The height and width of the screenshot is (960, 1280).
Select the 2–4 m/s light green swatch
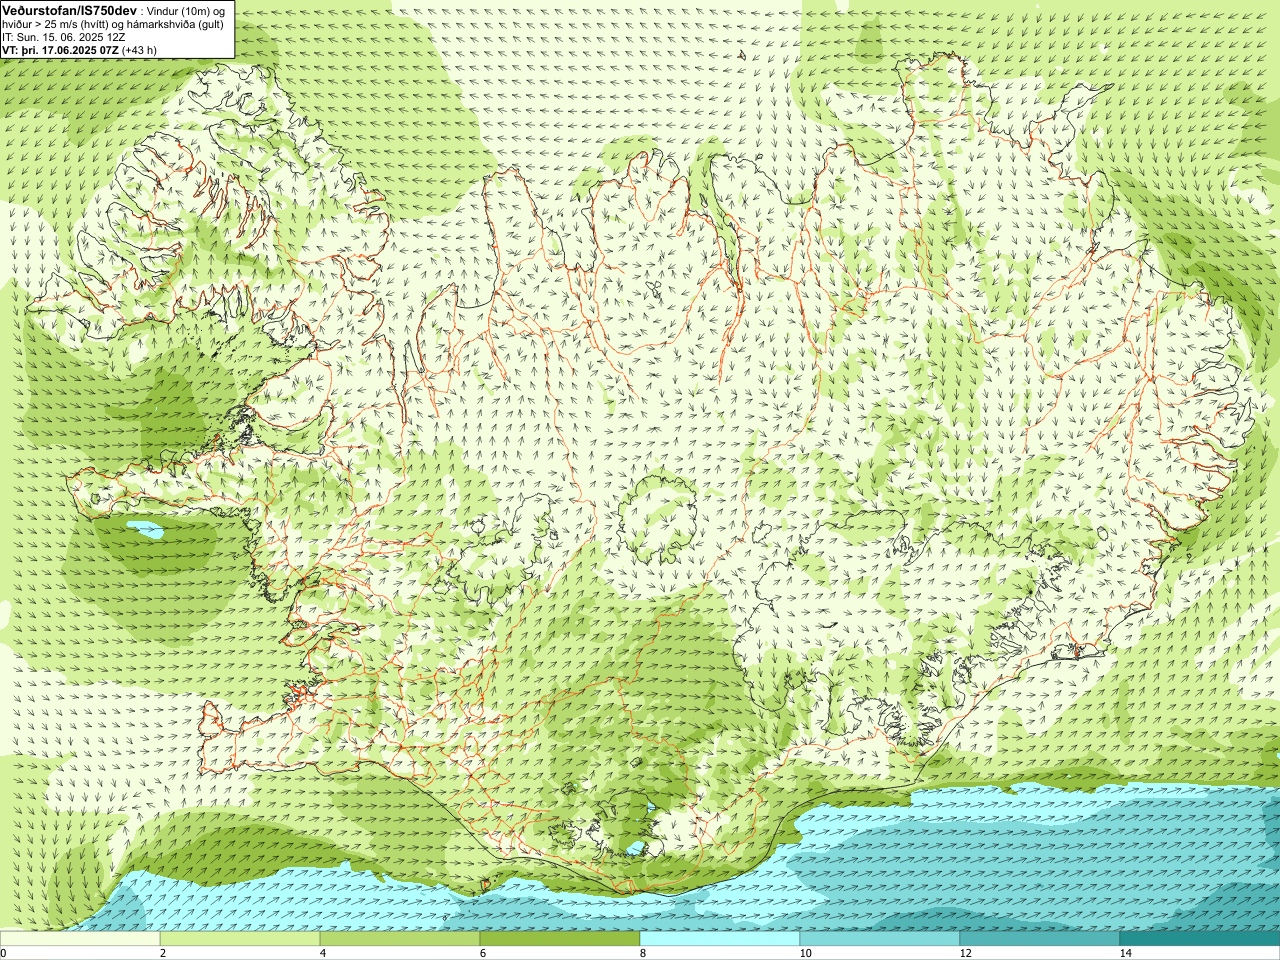(240, 939)
